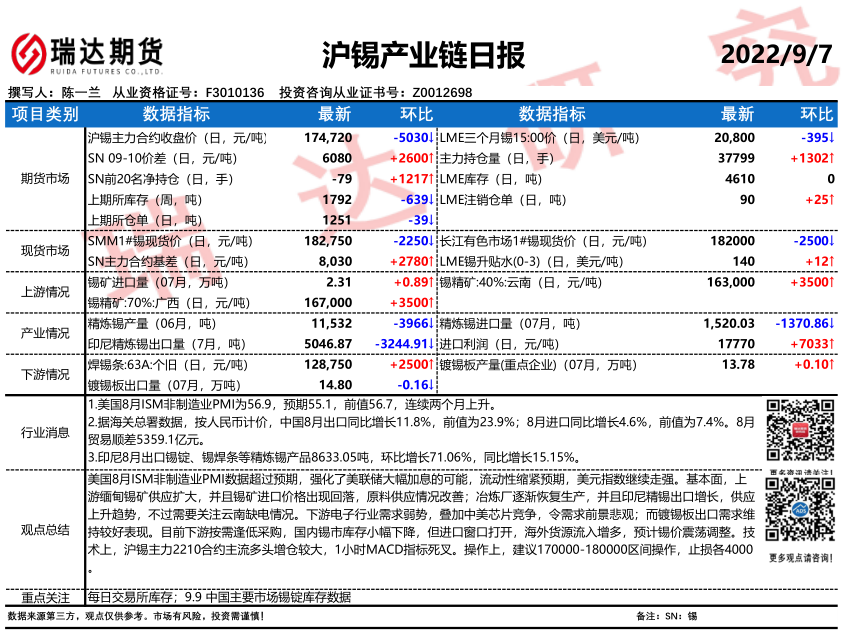Click the rightmost 环比 column header
The width and height of the screenshot is (846, 634).
(x=816, y=114)
